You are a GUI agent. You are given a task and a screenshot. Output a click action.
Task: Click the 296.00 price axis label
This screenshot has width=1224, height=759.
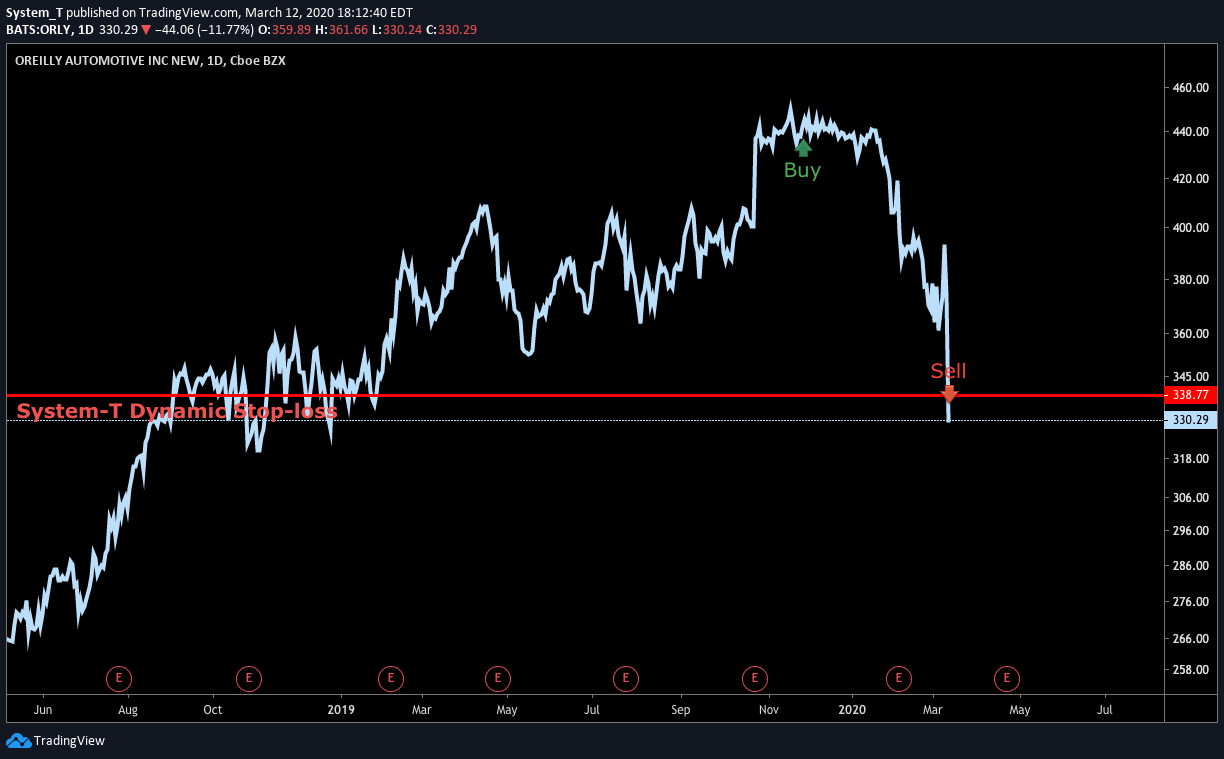pos(1190,532)
